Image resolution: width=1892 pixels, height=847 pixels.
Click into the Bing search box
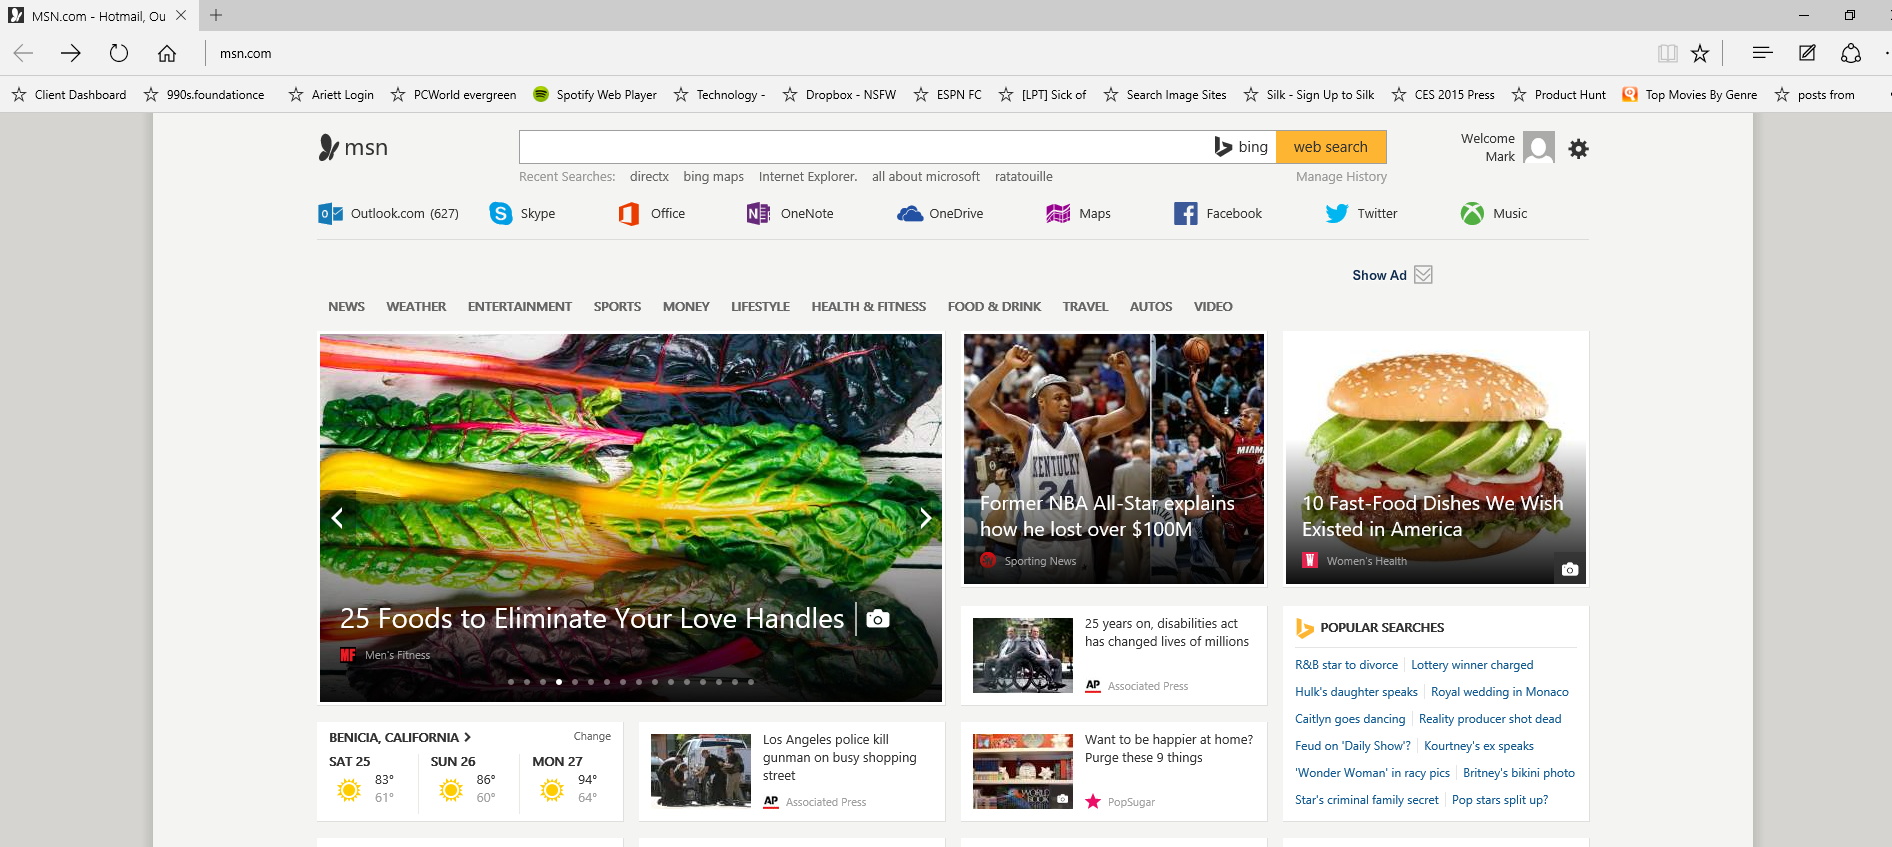[x=865, y=147]
